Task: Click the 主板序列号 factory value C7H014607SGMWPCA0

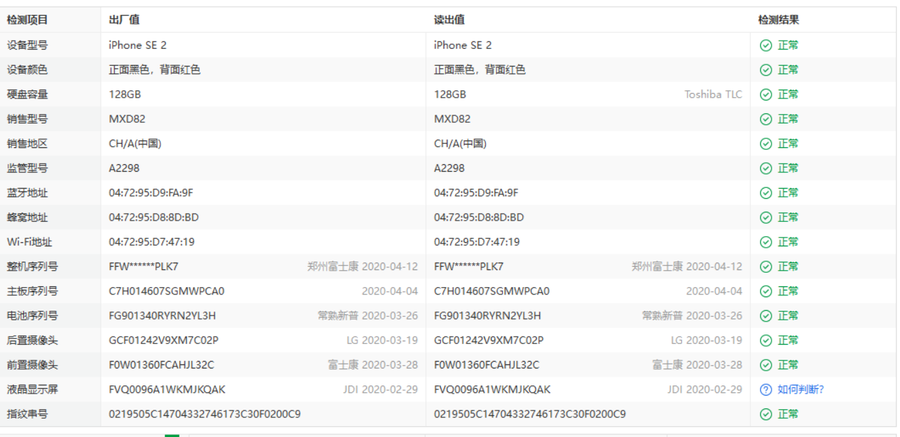Action: pyautogui.click(x=166, y=291)
